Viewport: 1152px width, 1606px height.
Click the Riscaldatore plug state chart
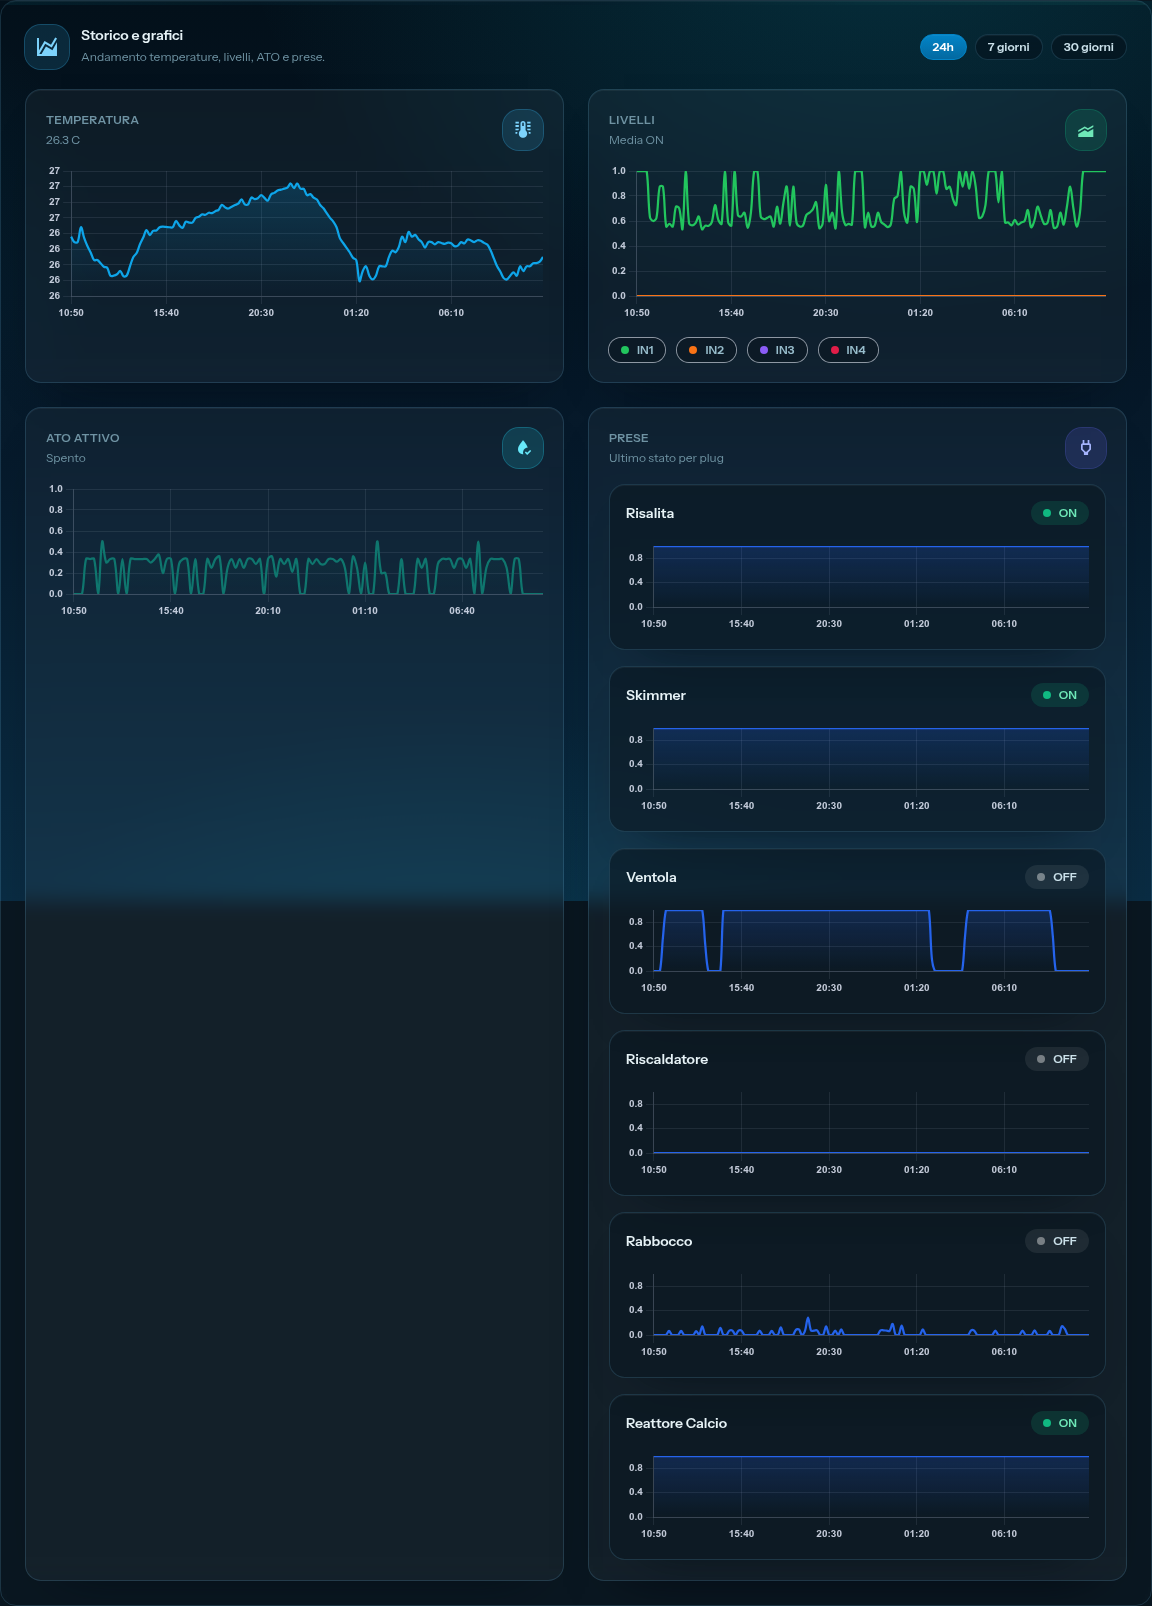click(x=858, y=1131)
